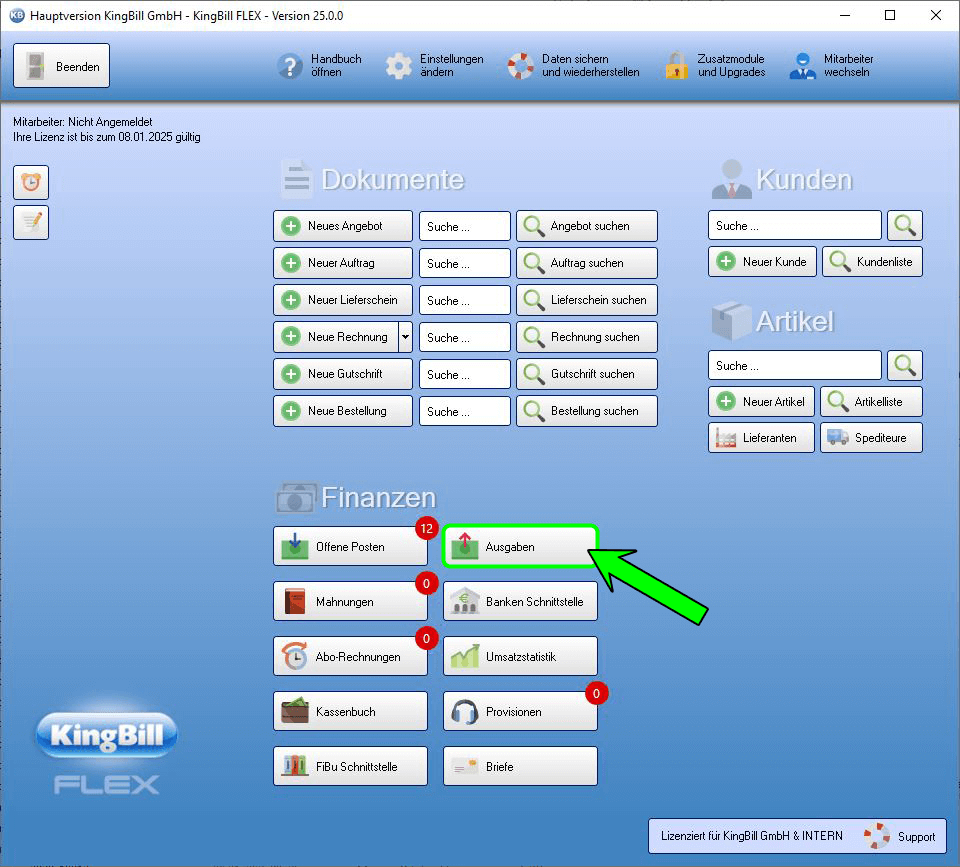Open Kassenbuch
960x867 pixels.
click(x=350, y=711)
